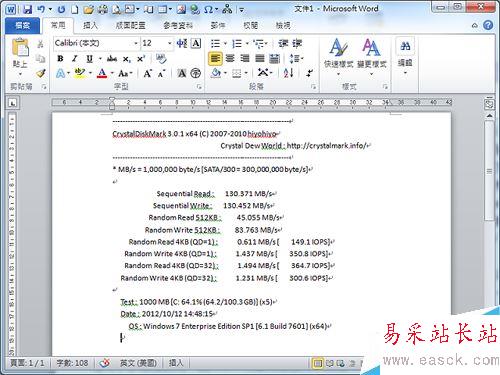
Task: Click the Text Effects glowing A icon
Action: [x=60, y=73]
